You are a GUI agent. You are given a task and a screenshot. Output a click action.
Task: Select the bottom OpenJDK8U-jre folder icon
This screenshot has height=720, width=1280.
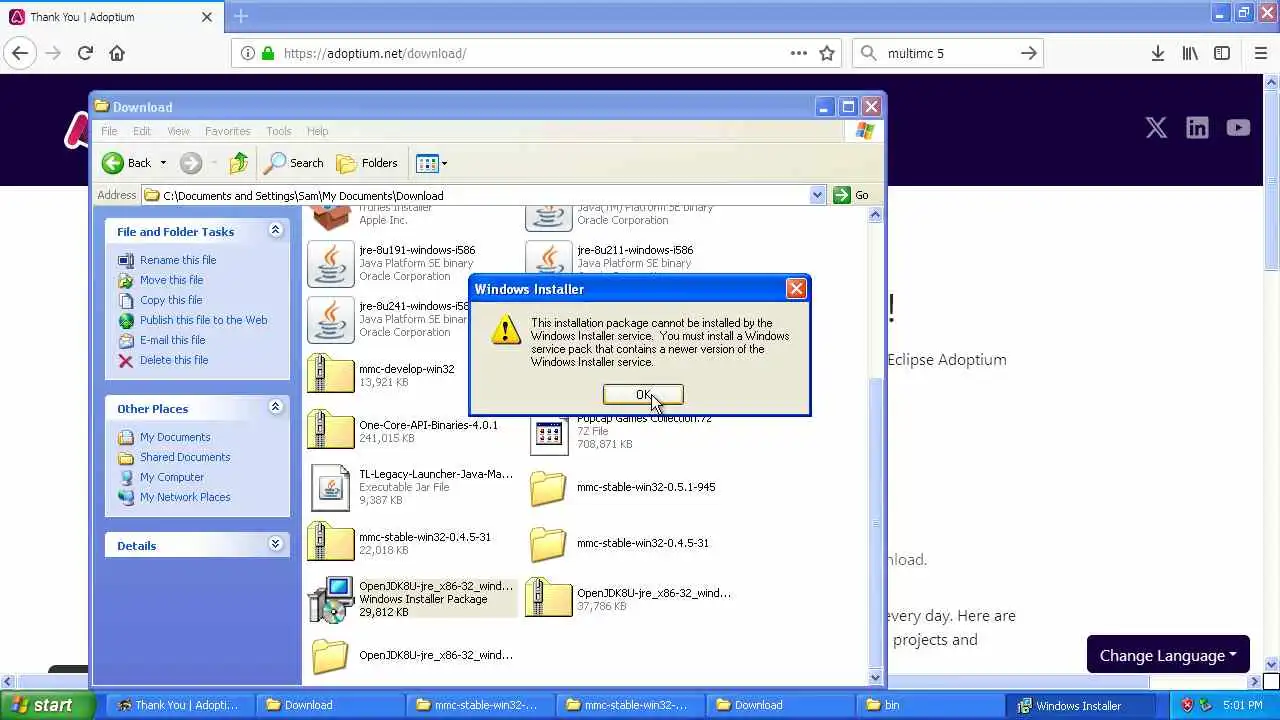click(x=331, y=655)
